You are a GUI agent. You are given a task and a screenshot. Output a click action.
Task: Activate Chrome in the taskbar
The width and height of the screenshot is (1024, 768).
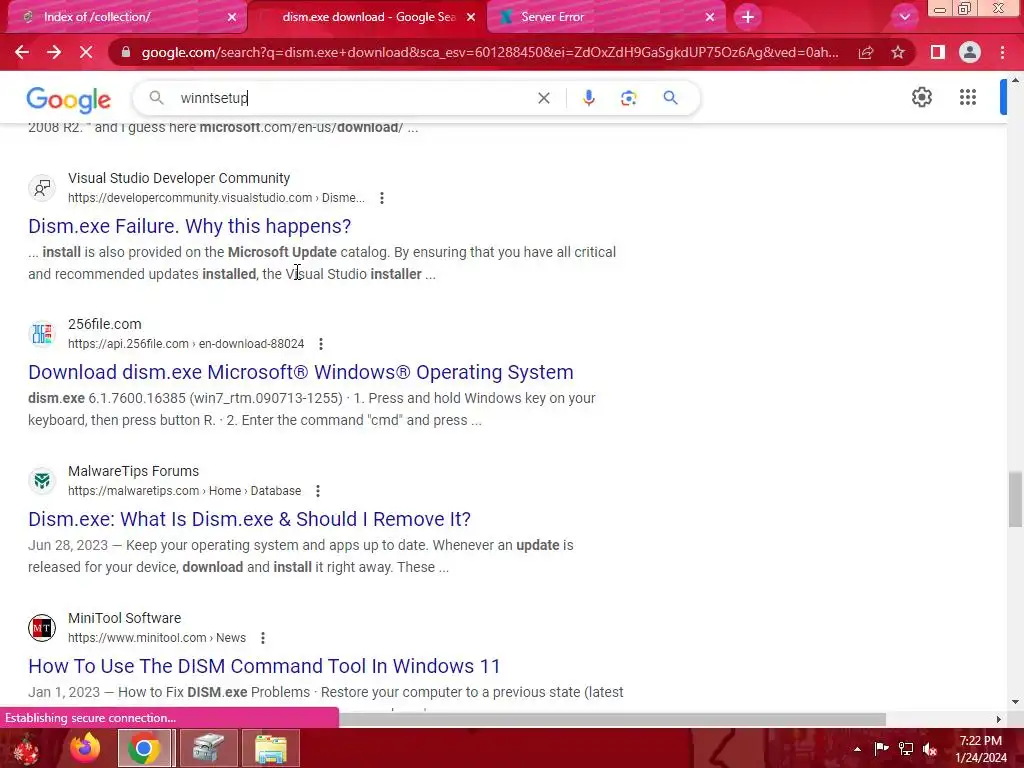[144, 748]
